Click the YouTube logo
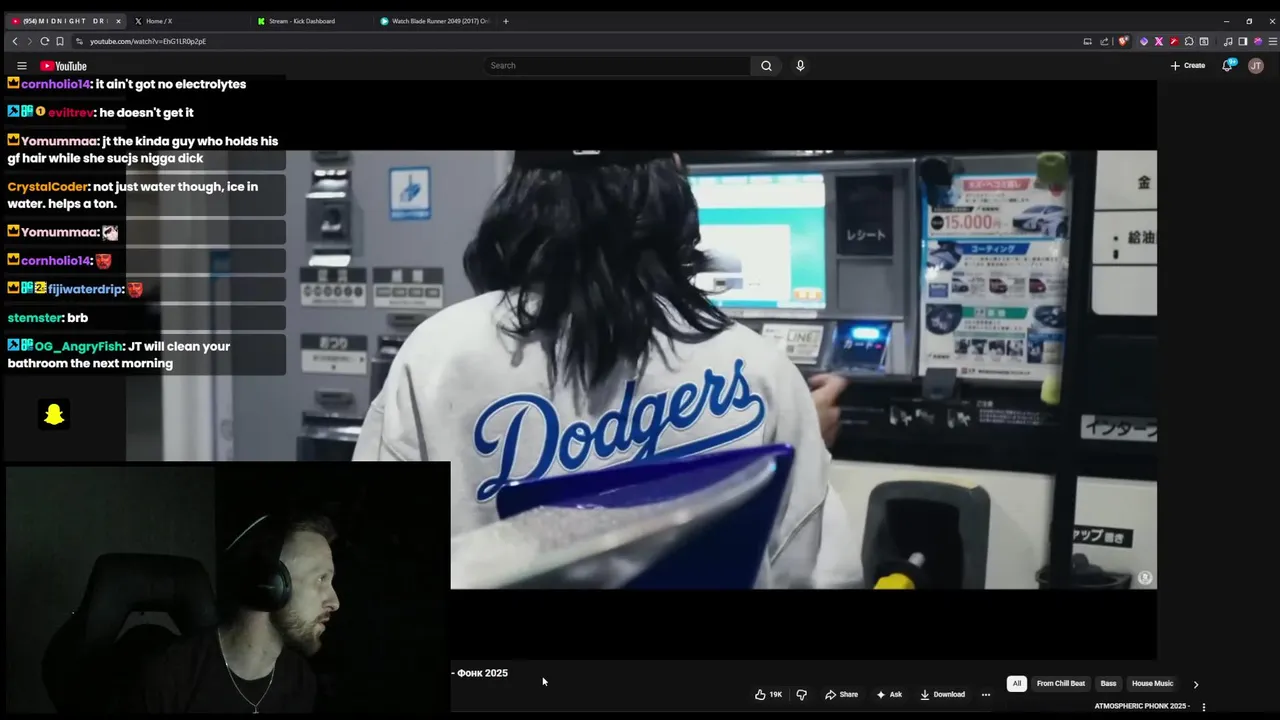The height and width of the screenshot is (720, 1280). click(x=64, y=66)
